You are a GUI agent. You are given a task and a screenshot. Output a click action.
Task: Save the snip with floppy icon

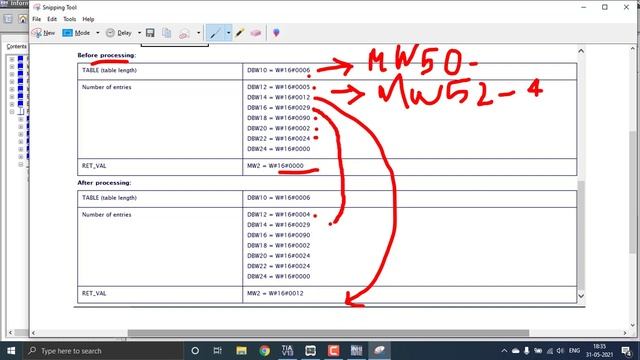150,33
